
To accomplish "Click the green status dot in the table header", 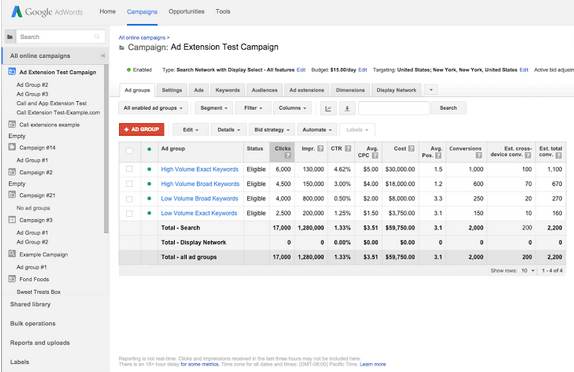I will click(x=149, y=149).
